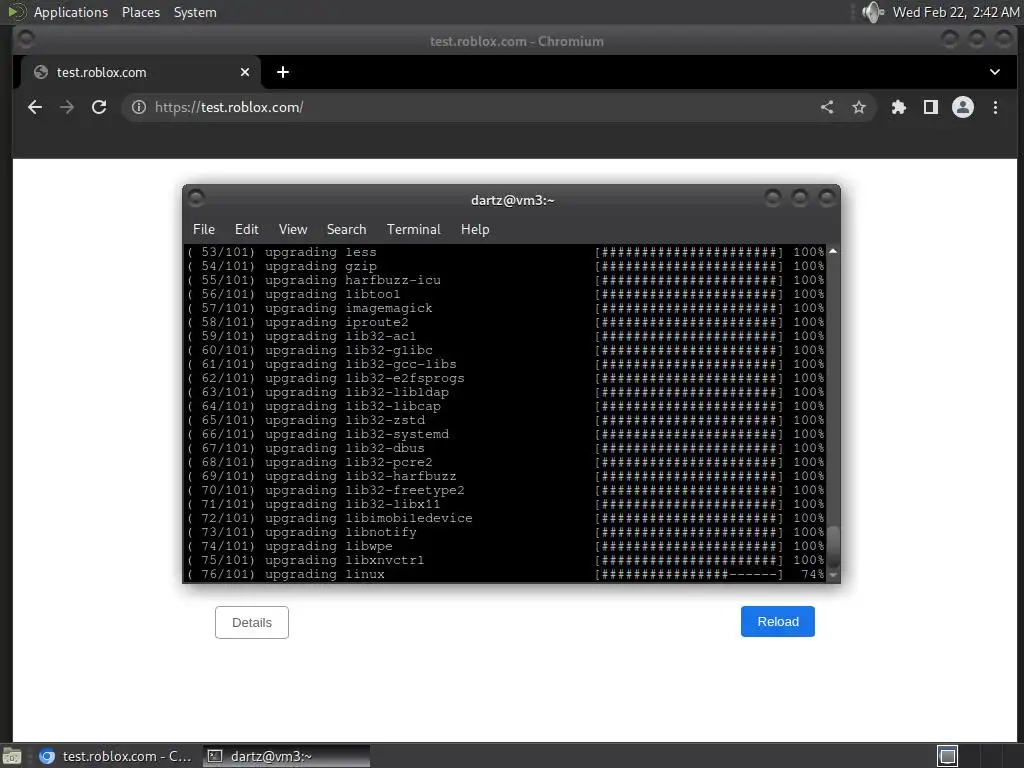Click the Chromium window menu button
This screenshot has width=1024, height=768.
click(x=26, y=39)
